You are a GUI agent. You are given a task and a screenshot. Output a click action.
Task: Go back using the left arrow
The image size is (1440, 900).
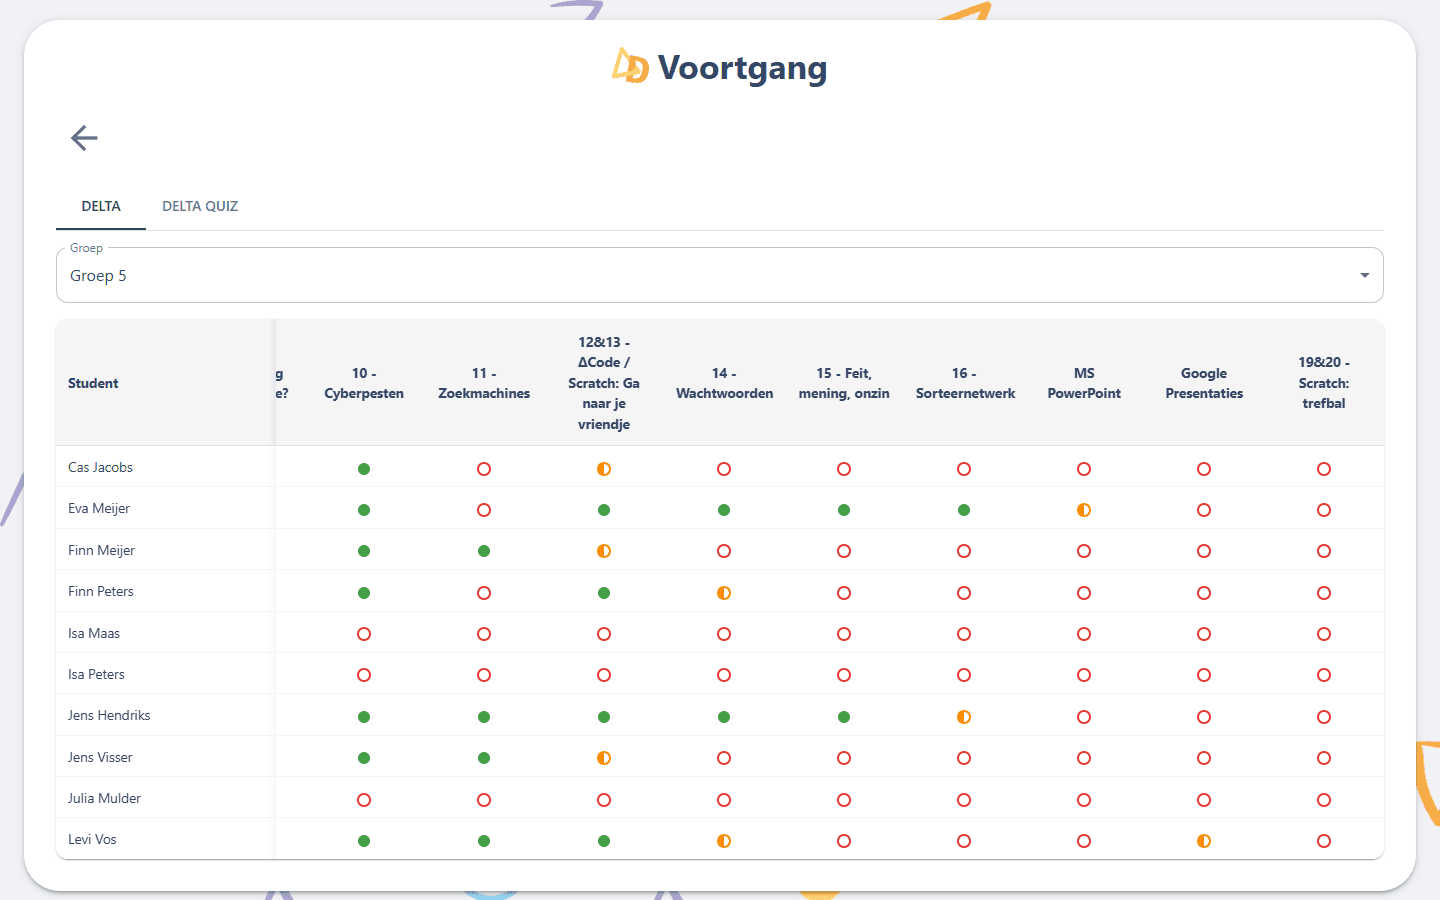pyautogui.click(x=84, y=138)
